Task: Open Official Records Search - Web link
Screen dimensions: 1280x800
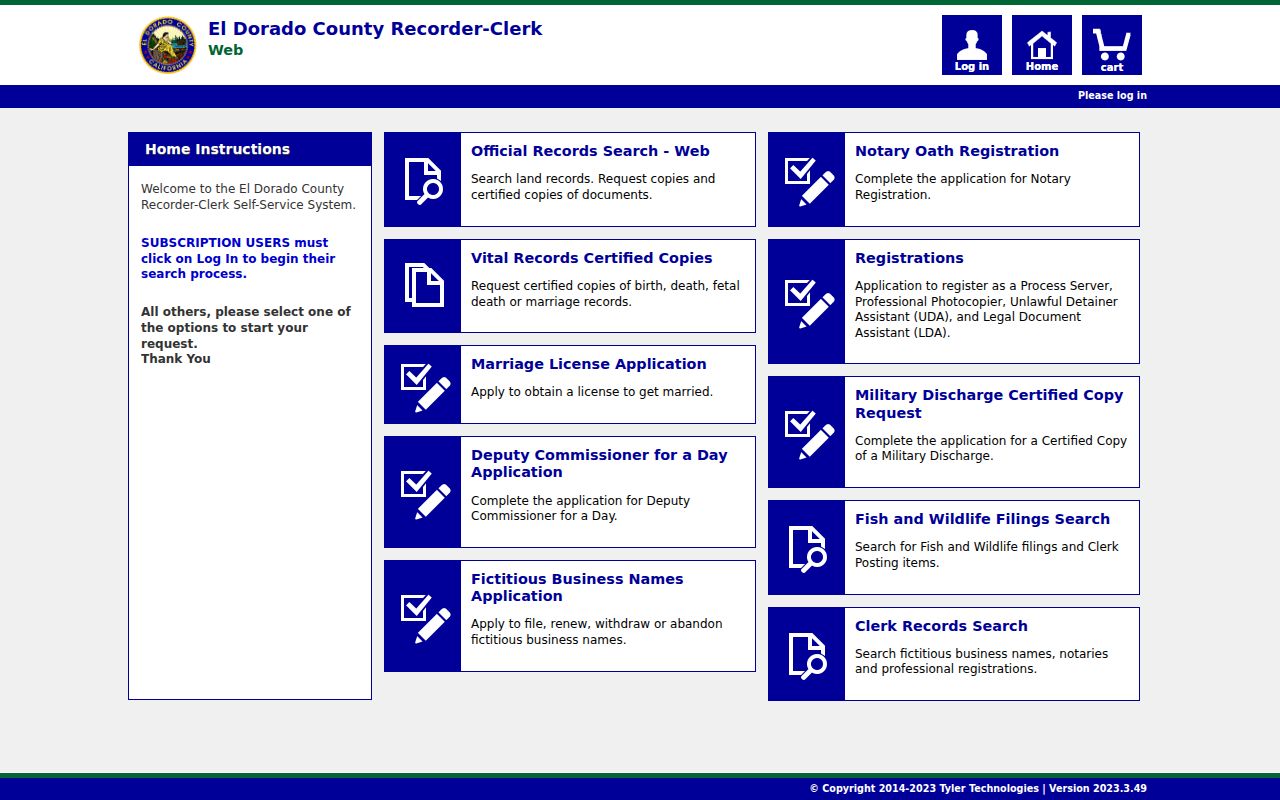Action: tap(590, 151)
